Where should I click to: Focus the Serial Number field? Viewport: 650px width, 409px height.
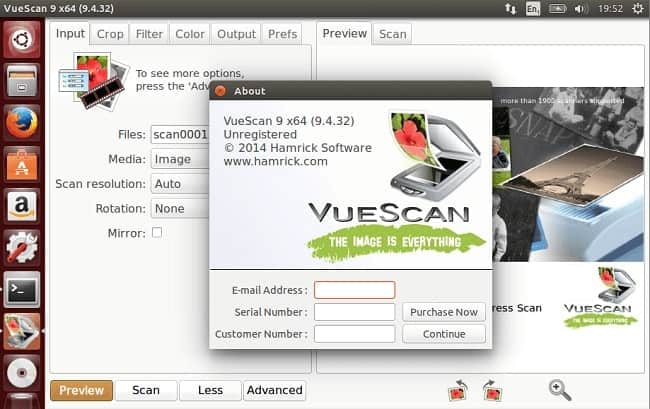pos(354,312)
